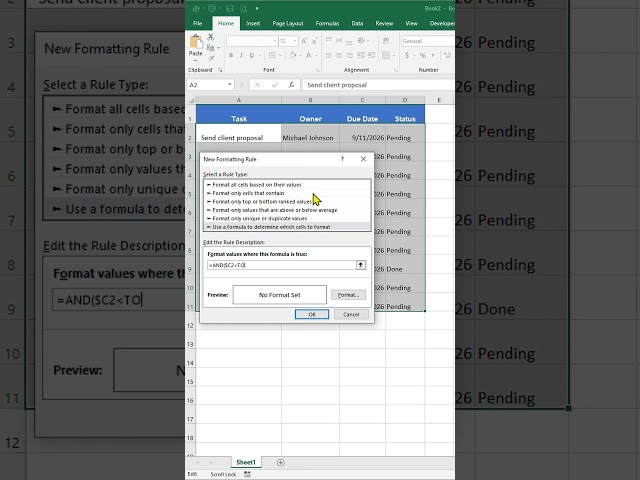Click the Format... button
The width and height of the screenshot is (640, 480).
(x=348, y=295)
